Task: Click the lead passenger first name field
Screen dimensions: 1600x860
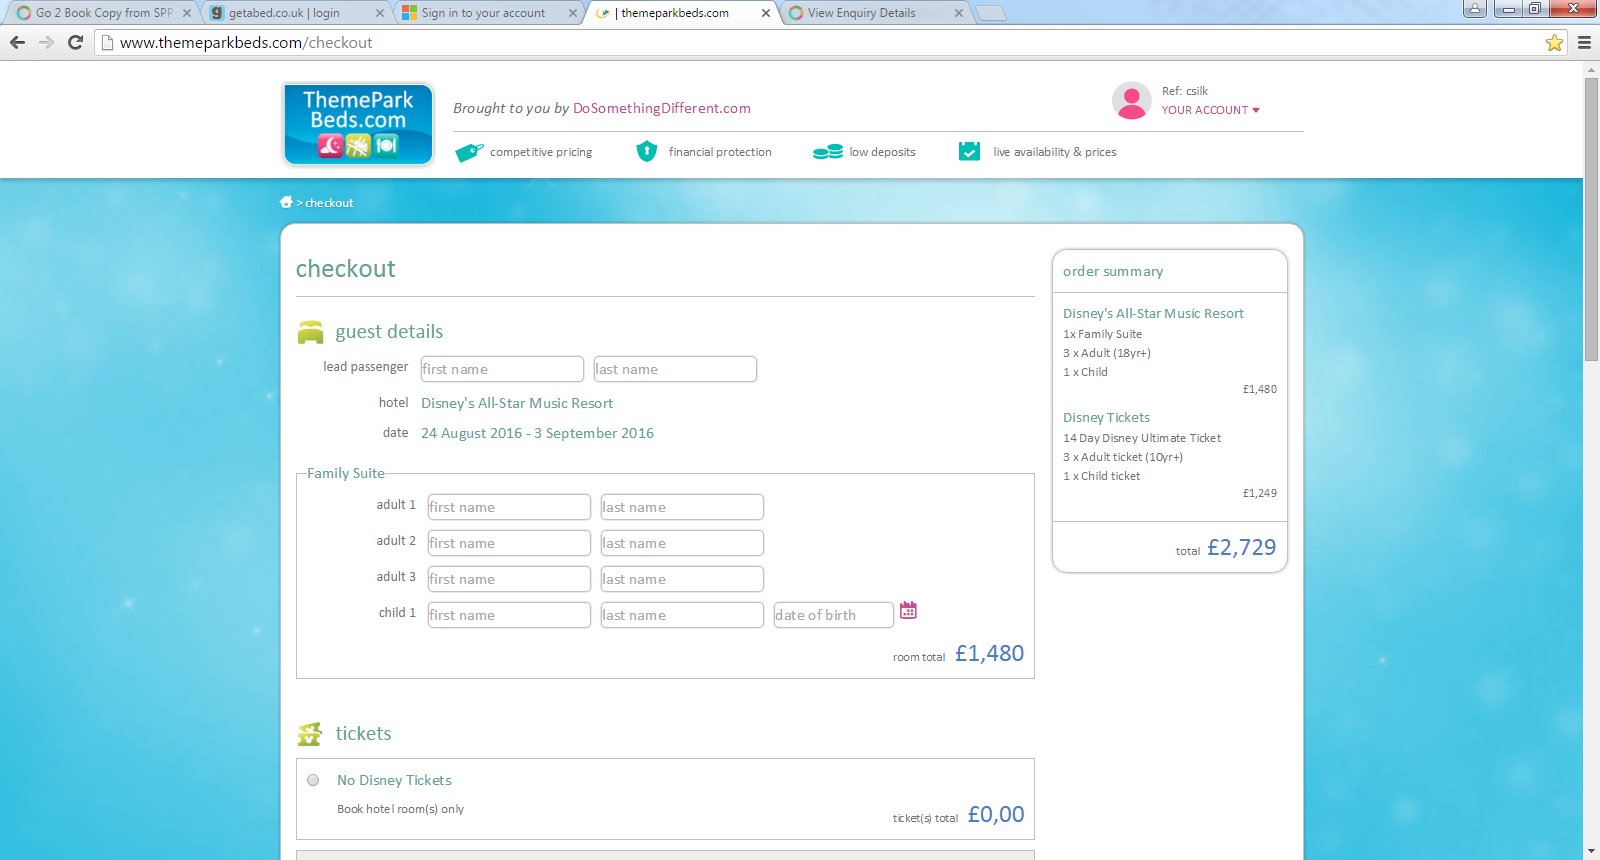Action: click(x=502, y=369)
